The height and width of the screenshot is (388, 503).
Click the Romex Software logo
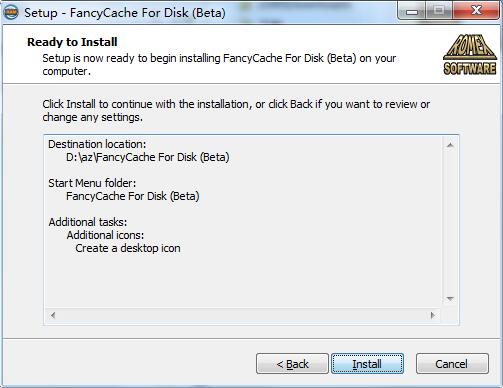coord(470,54)
